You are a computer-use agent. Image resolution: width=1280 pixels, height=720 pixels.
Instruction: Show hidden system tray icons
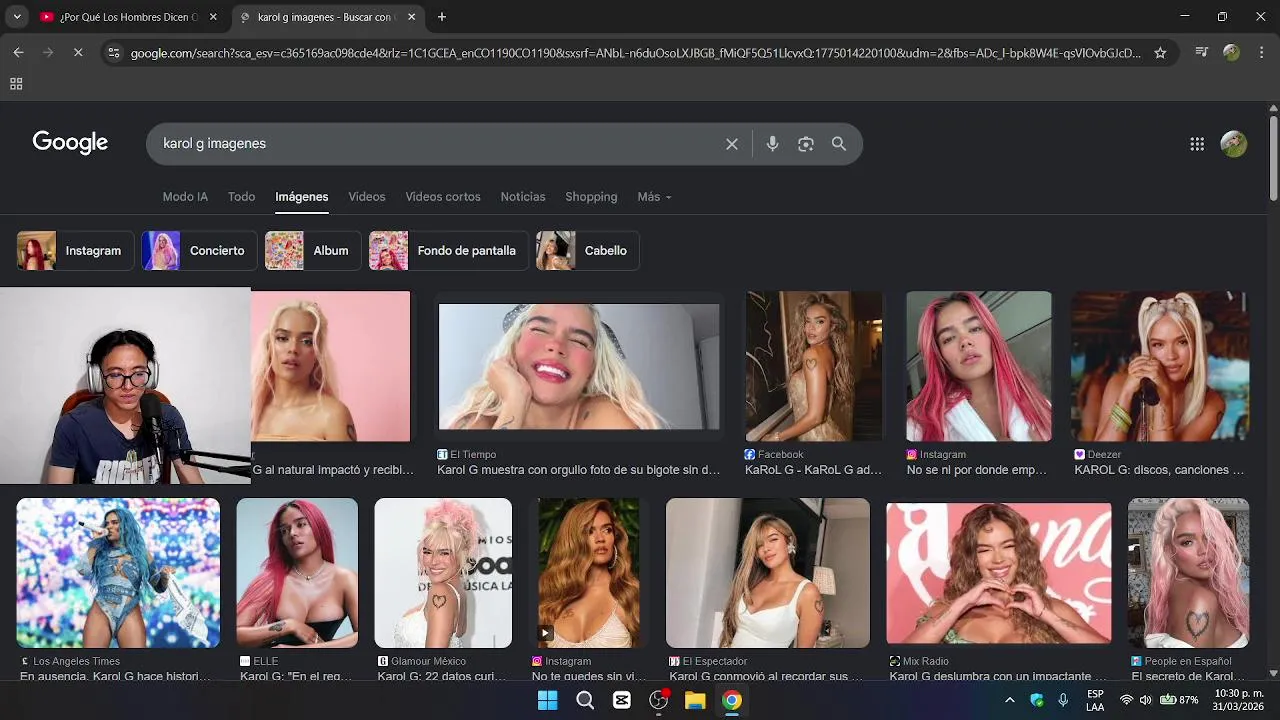tap(1010, 700)
